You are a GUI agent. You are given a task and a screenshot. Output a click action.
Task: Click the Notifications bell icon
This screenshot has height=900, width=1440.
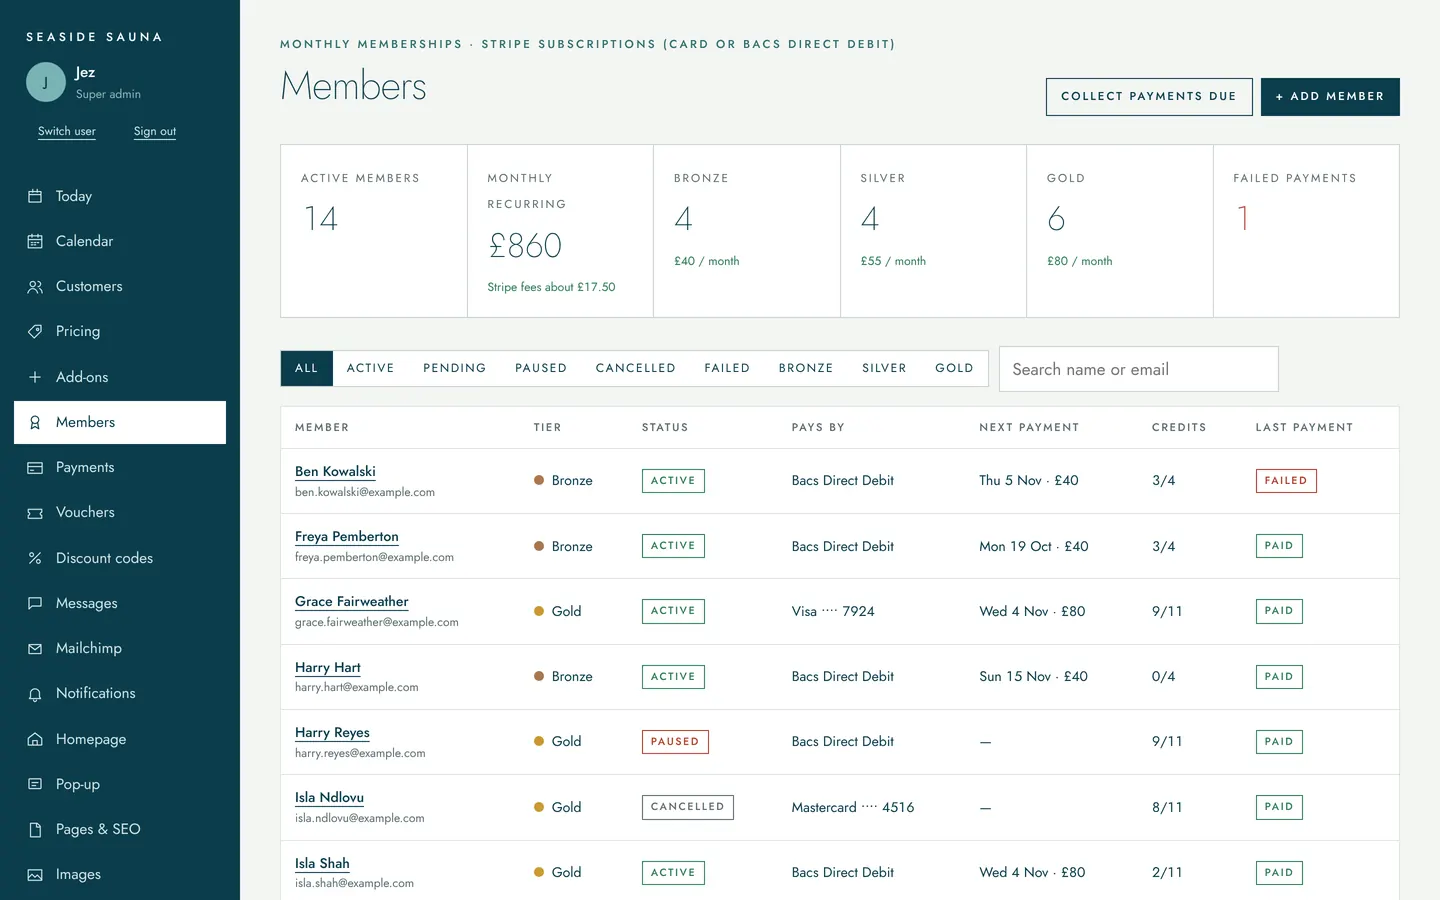click(35, 694)
